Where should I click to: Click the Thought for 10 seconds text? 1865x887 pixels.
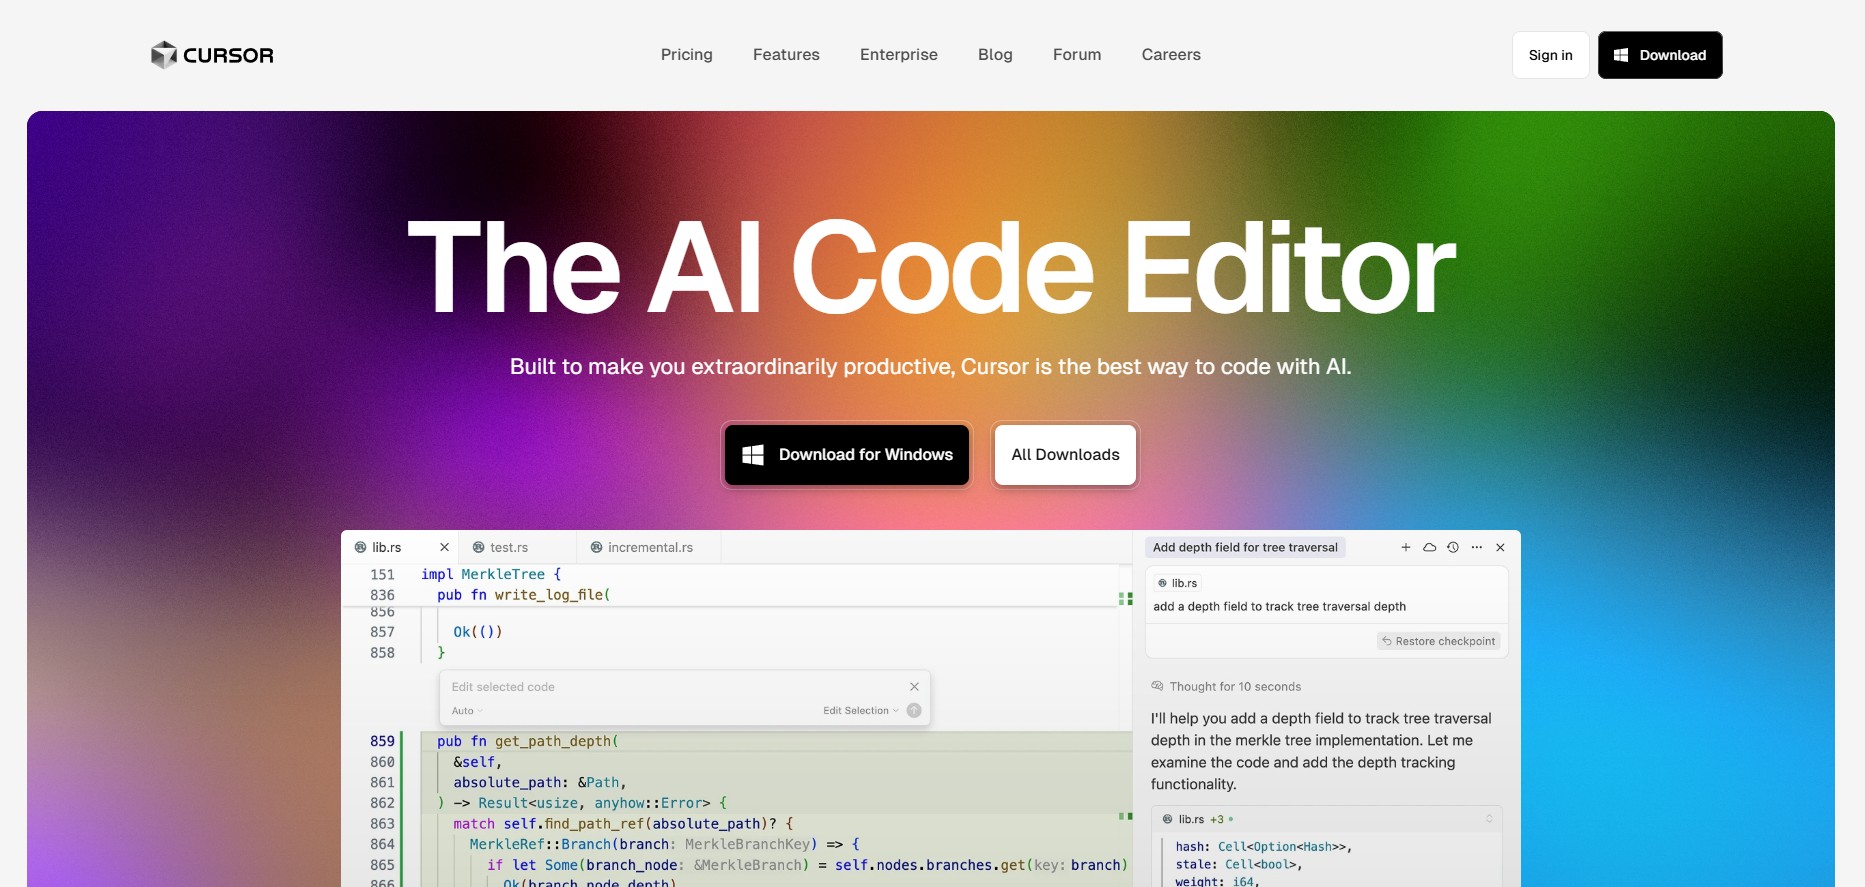(1235, 687)
